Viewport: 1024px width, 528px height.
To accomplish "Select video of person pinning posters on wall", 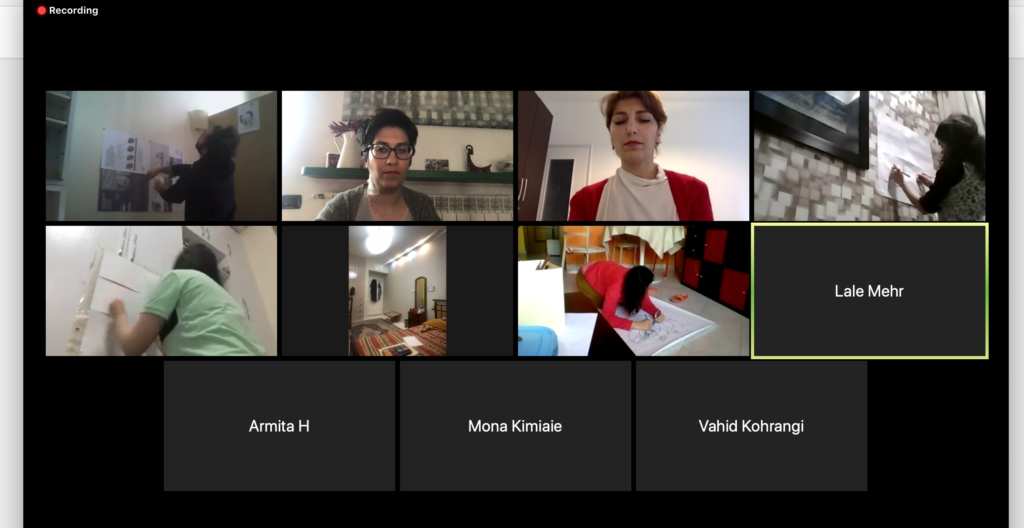I will (x=161, y=156).
